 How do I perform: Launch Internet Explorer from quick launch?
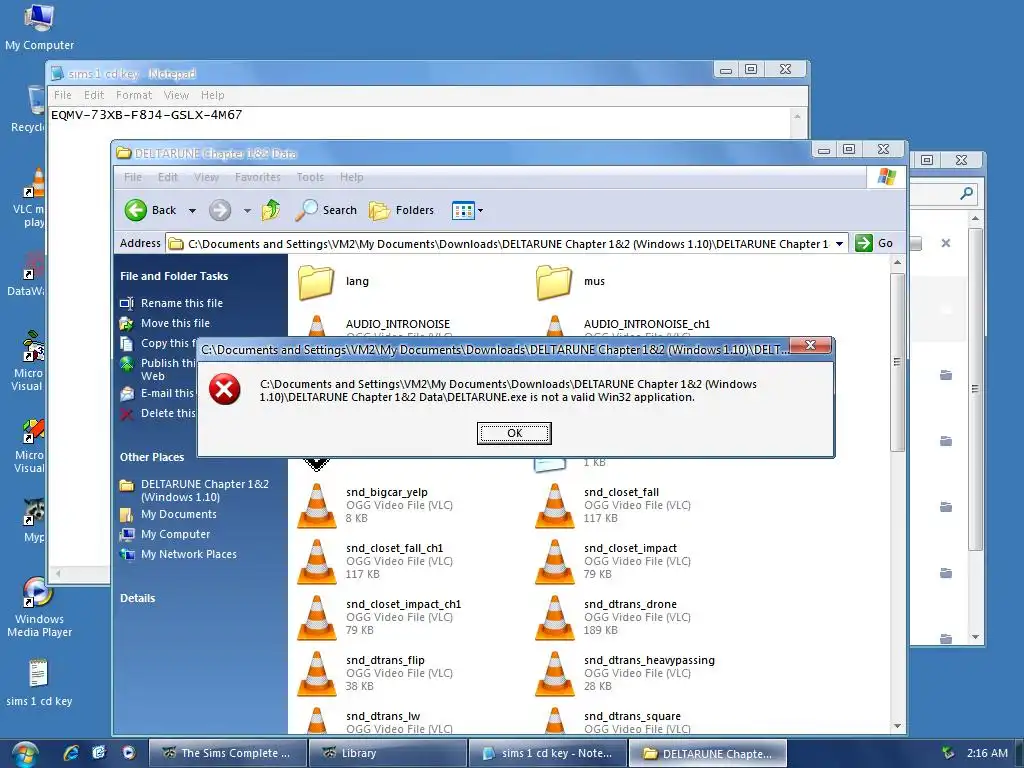[71, 753]
